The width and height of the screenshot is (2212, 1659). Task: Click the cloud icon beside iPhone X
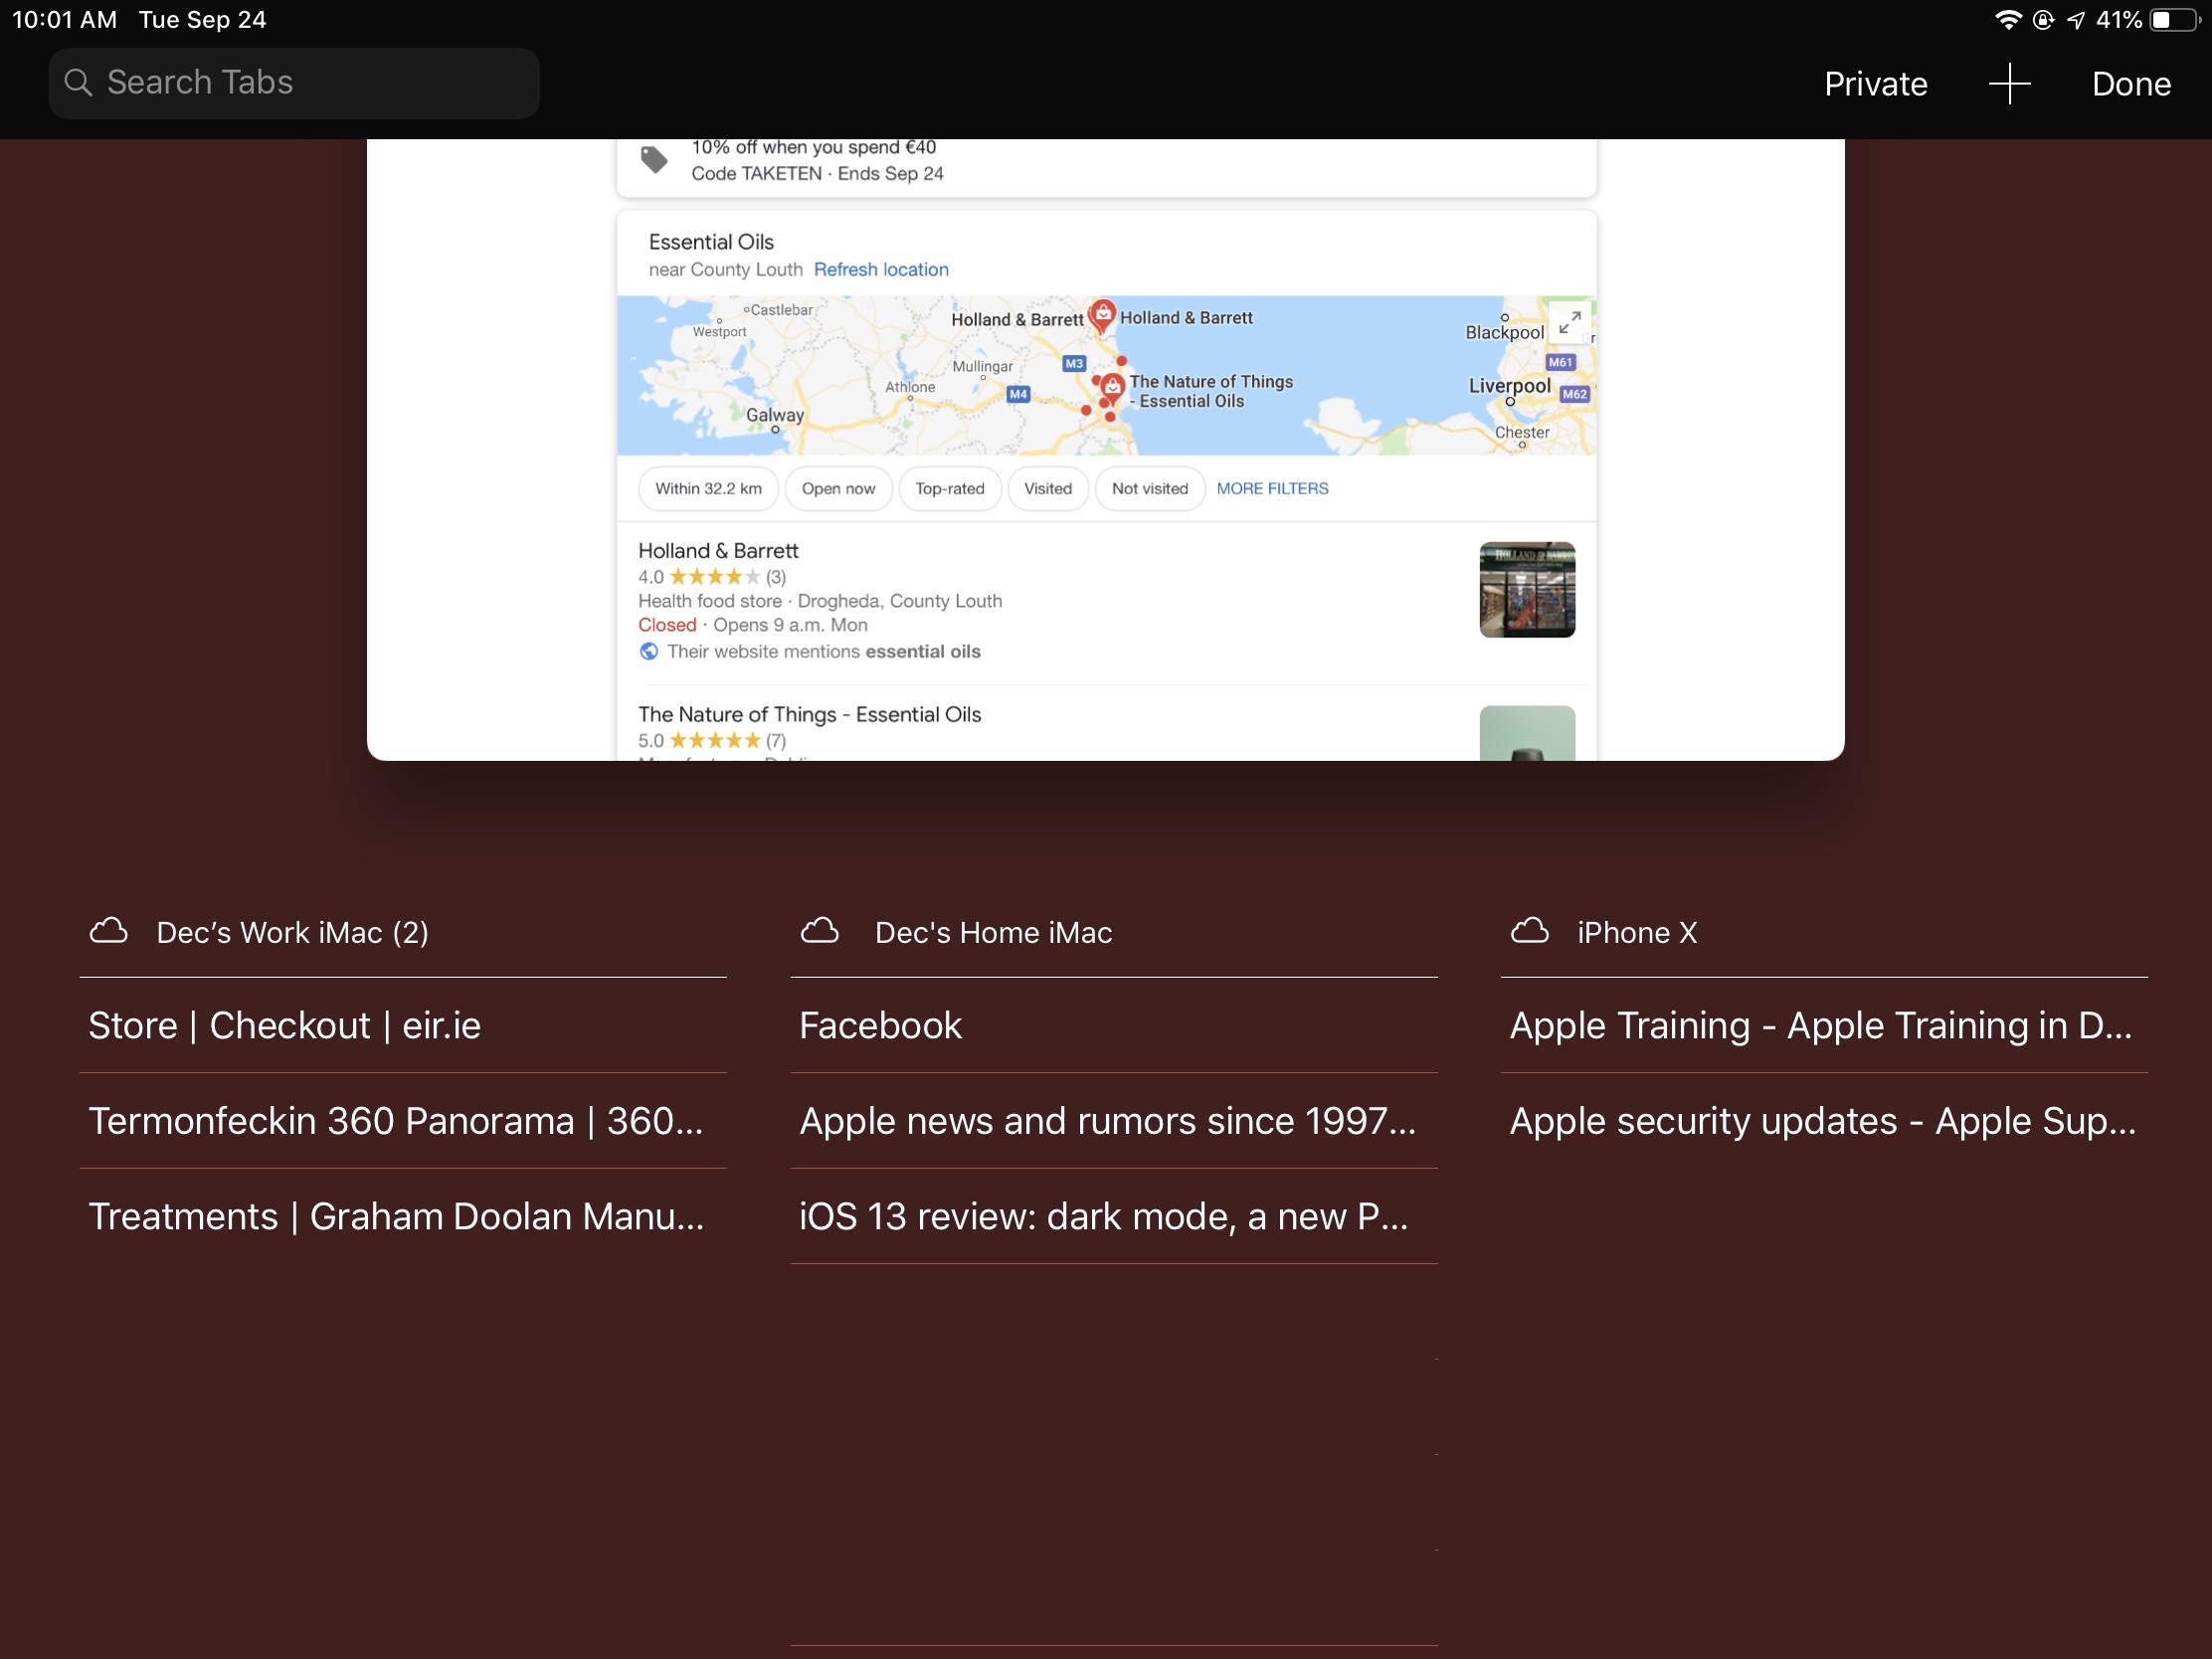(x=1529, y=932)
